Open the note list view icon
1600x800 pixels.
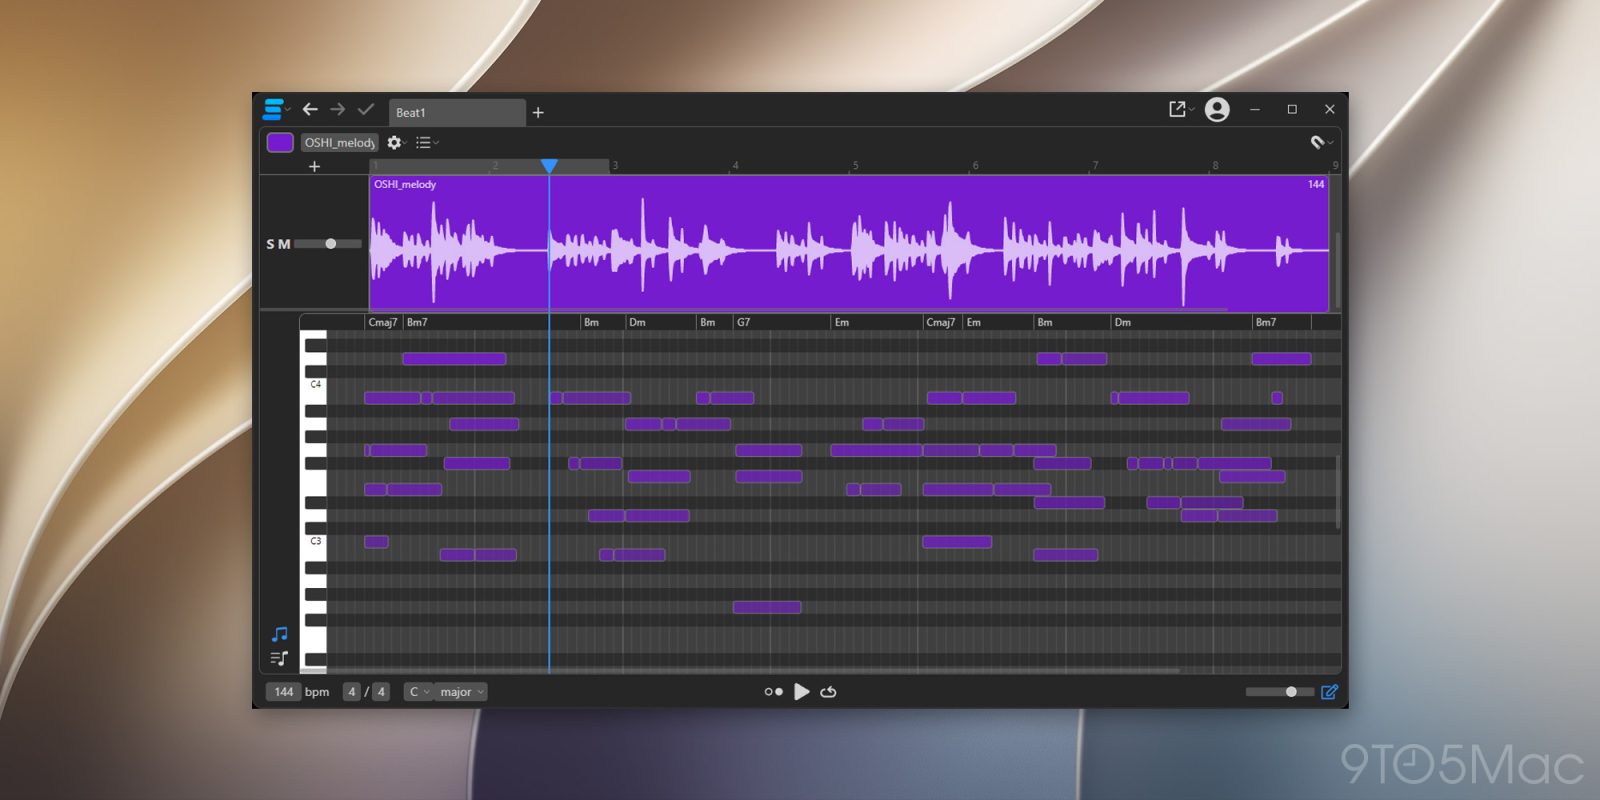(279, 658)
